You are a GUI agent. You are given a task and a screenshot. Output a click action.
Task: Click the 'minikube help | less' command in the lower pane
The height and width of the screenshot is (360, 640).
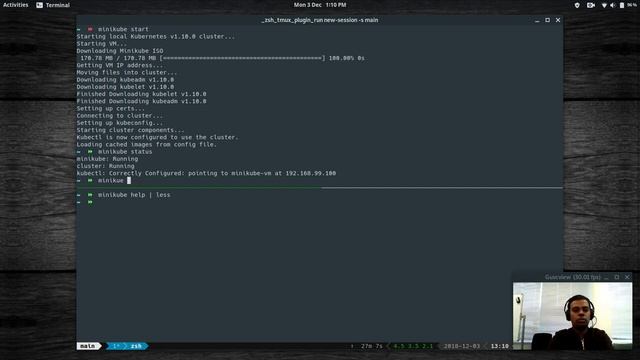click(134, 195)
